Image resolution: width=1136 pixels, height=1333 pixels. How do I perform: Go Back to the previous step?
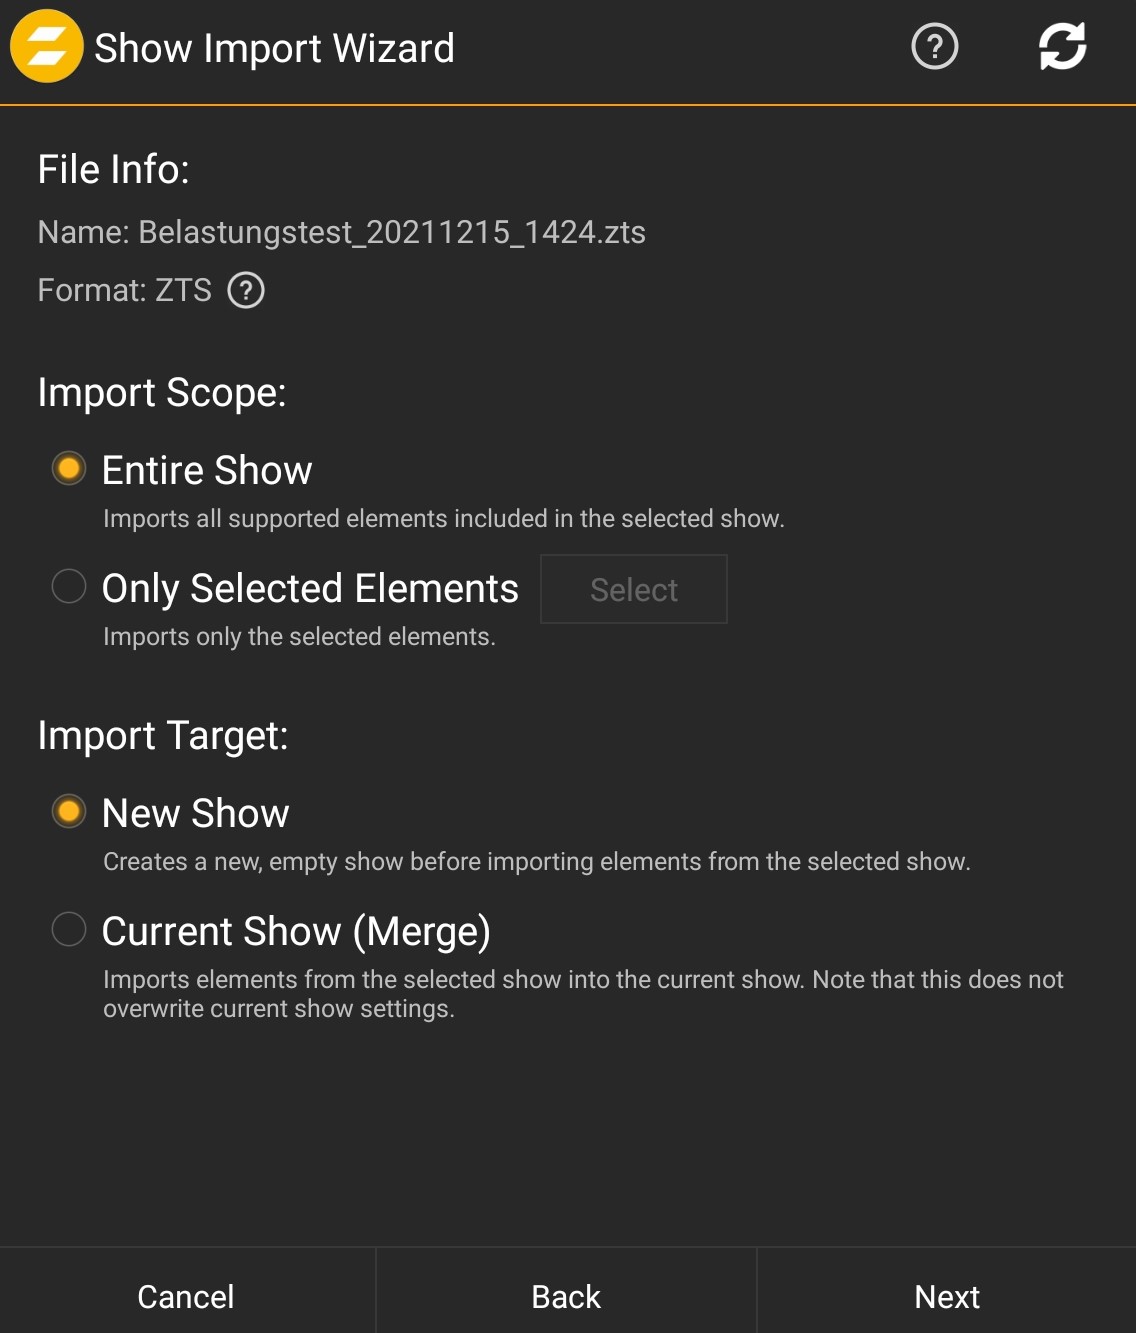[565, 1296]
